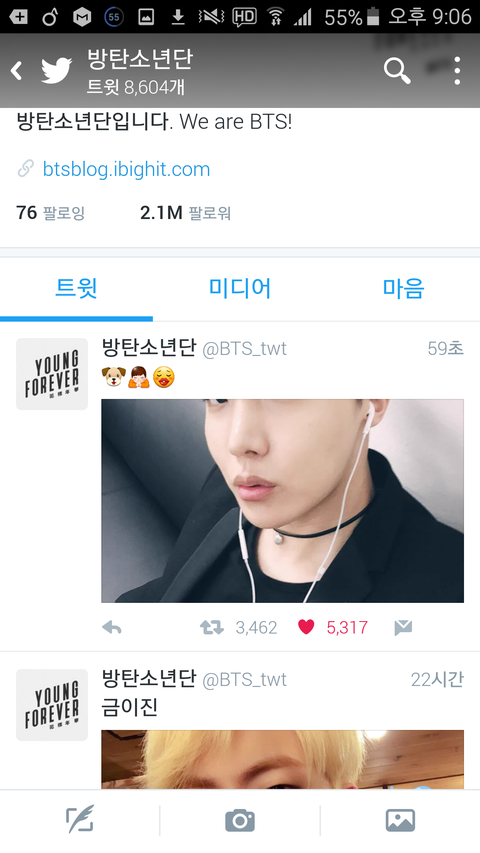View the 76 팔로잉 list
Image resolution: width=480 pixels, height=853 pixels.
pyautogui.click(x=51, y=213)
